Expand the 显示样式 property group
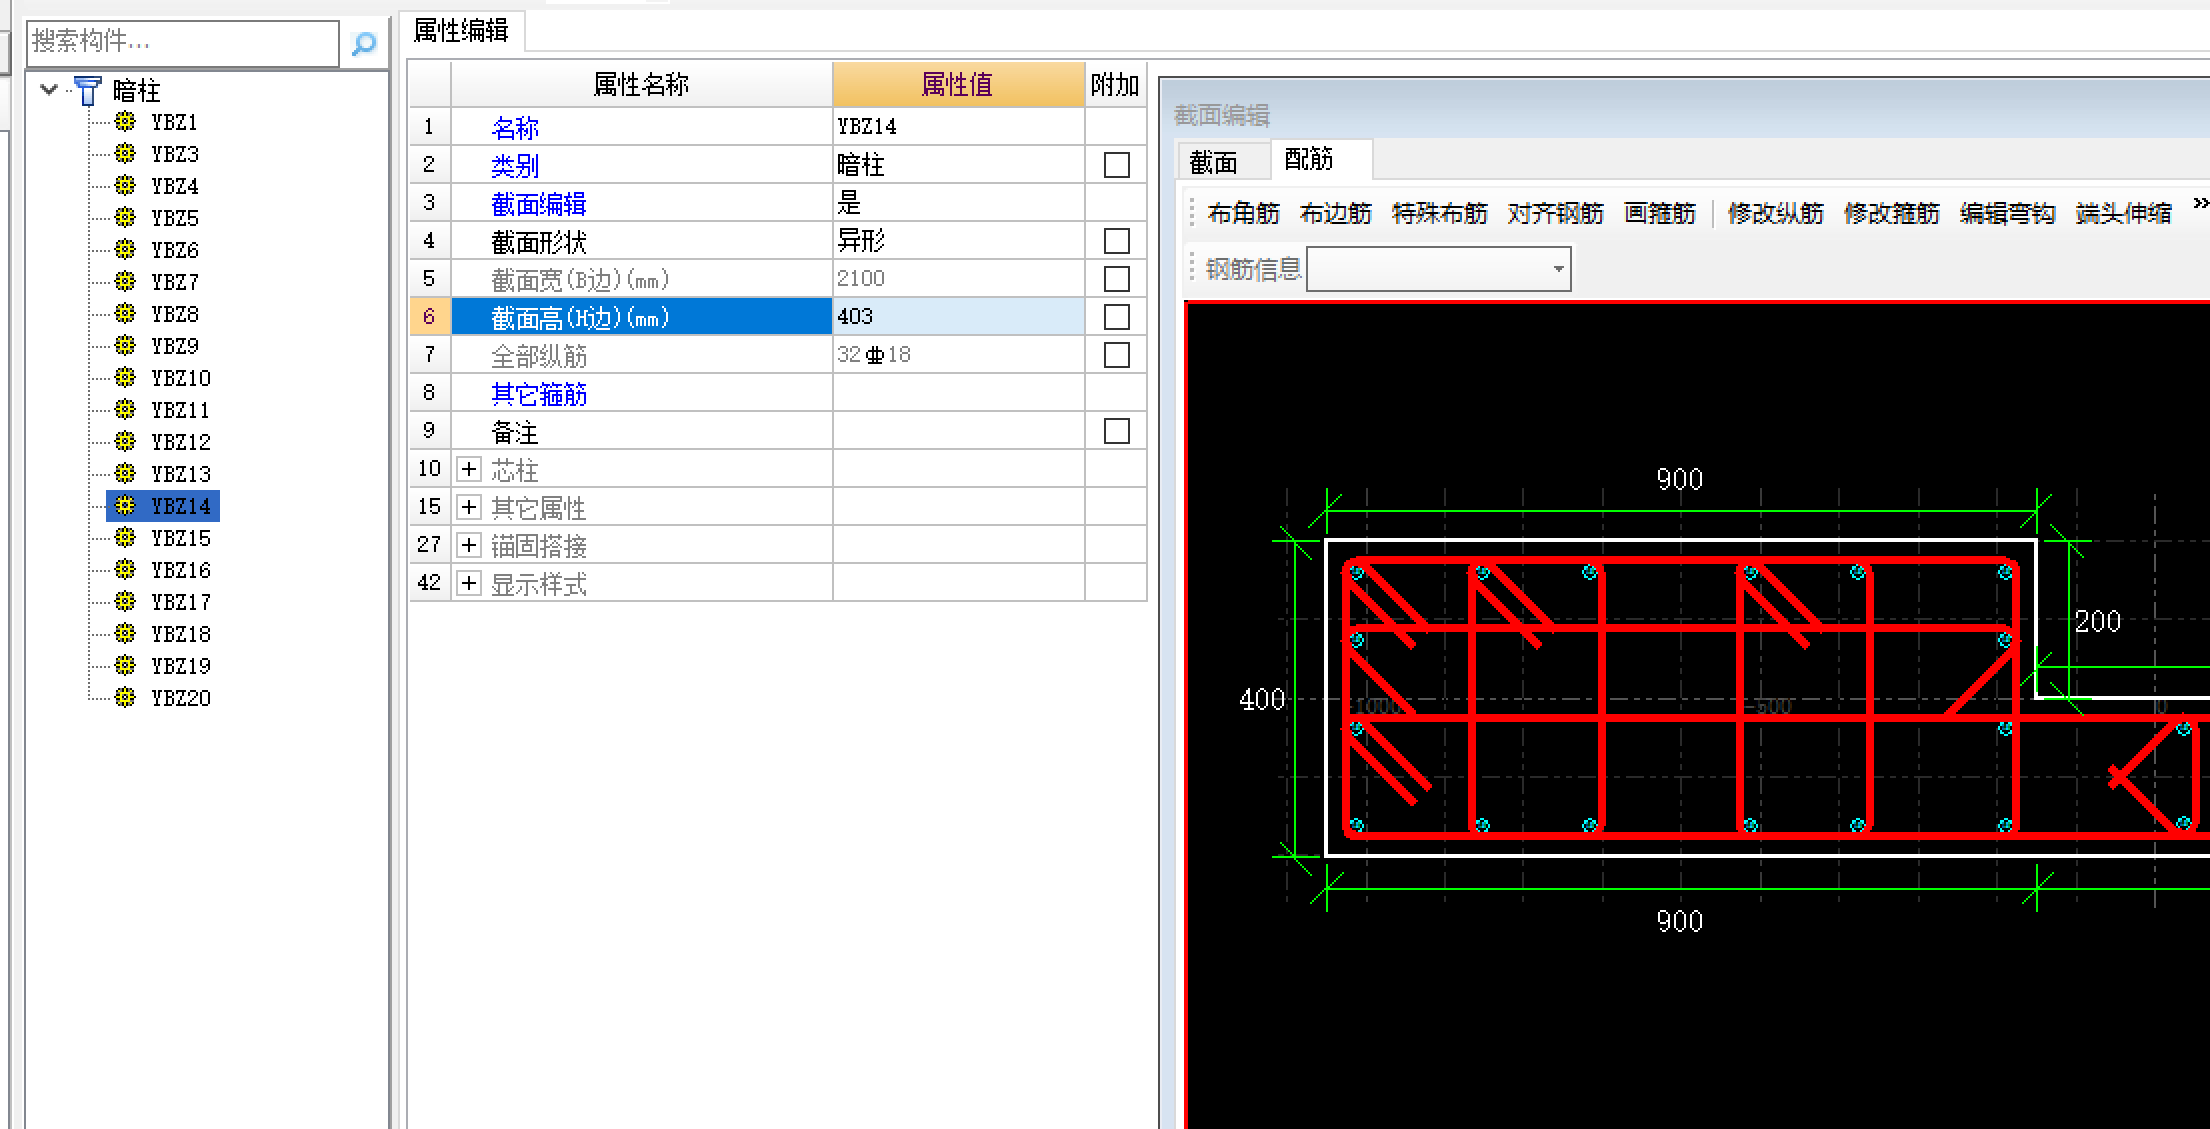Viewport: 2210px width, 1129px height. tap(469, 583)
